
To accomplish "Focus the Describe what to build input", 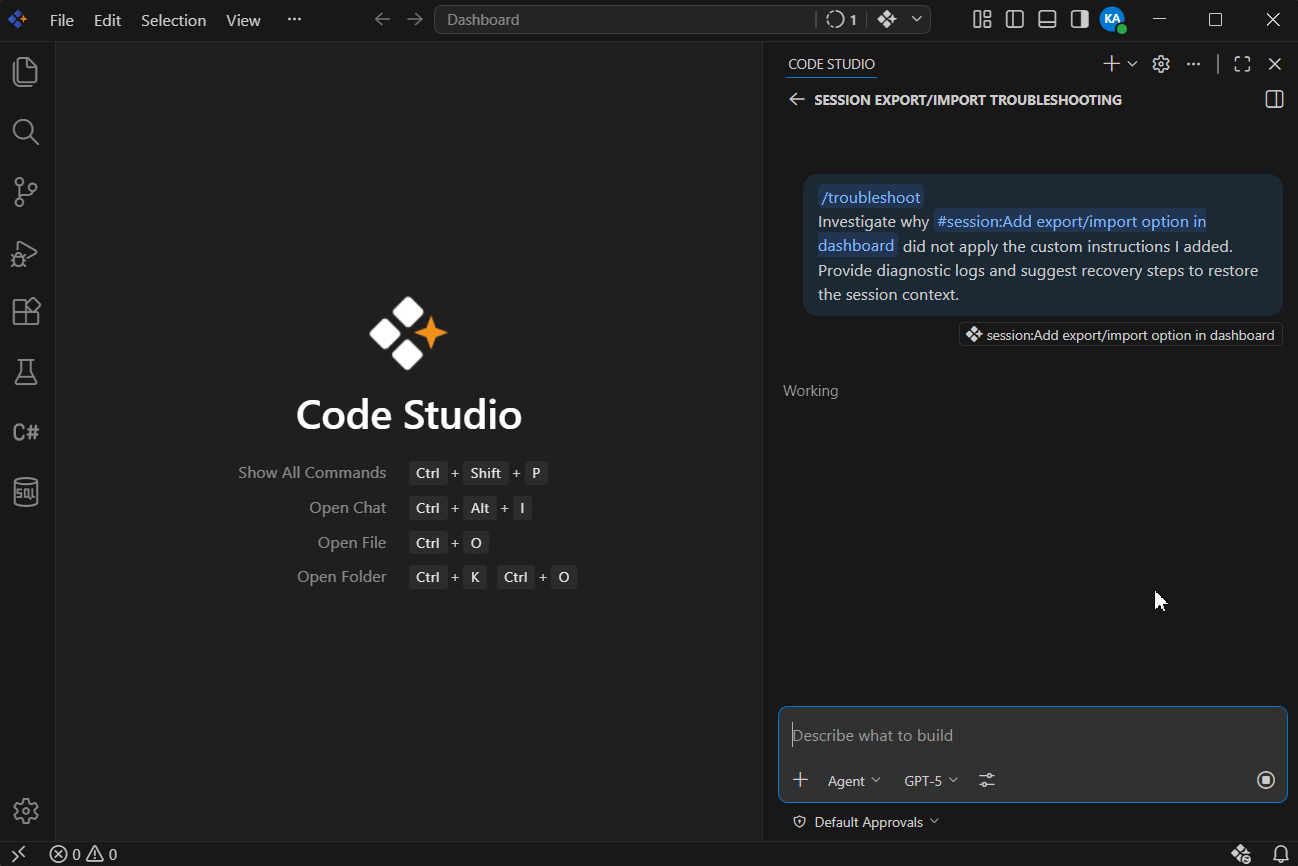I will (1032, 736).
